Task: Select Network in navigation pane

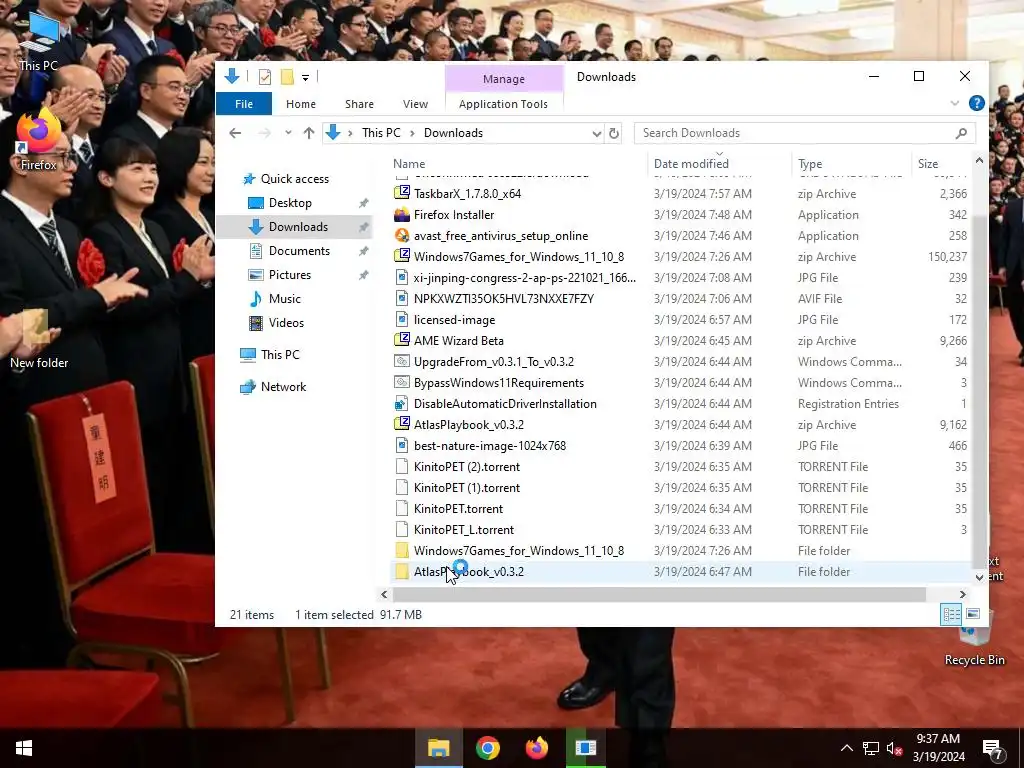Action: tap(283, 387)
